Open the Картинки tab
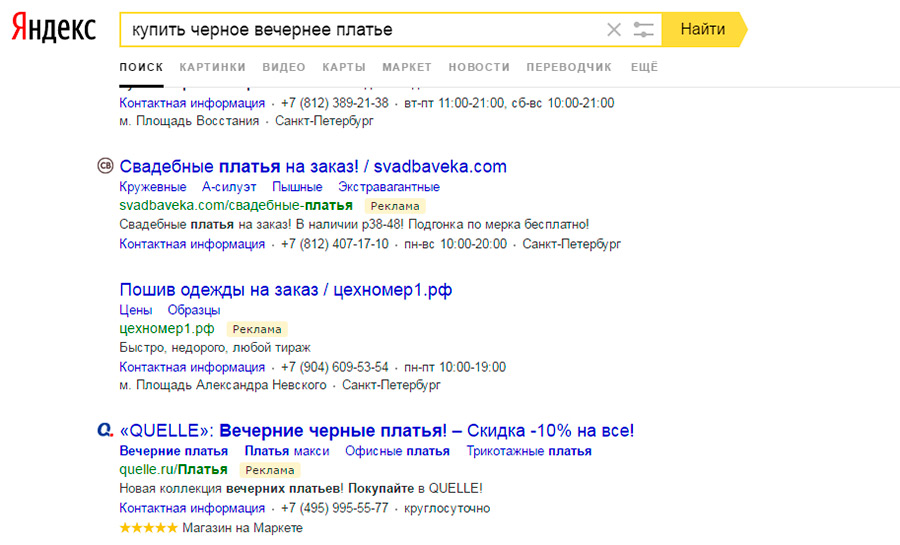The width and height of the screenshot is (900, 545). [x=212, y=67]
